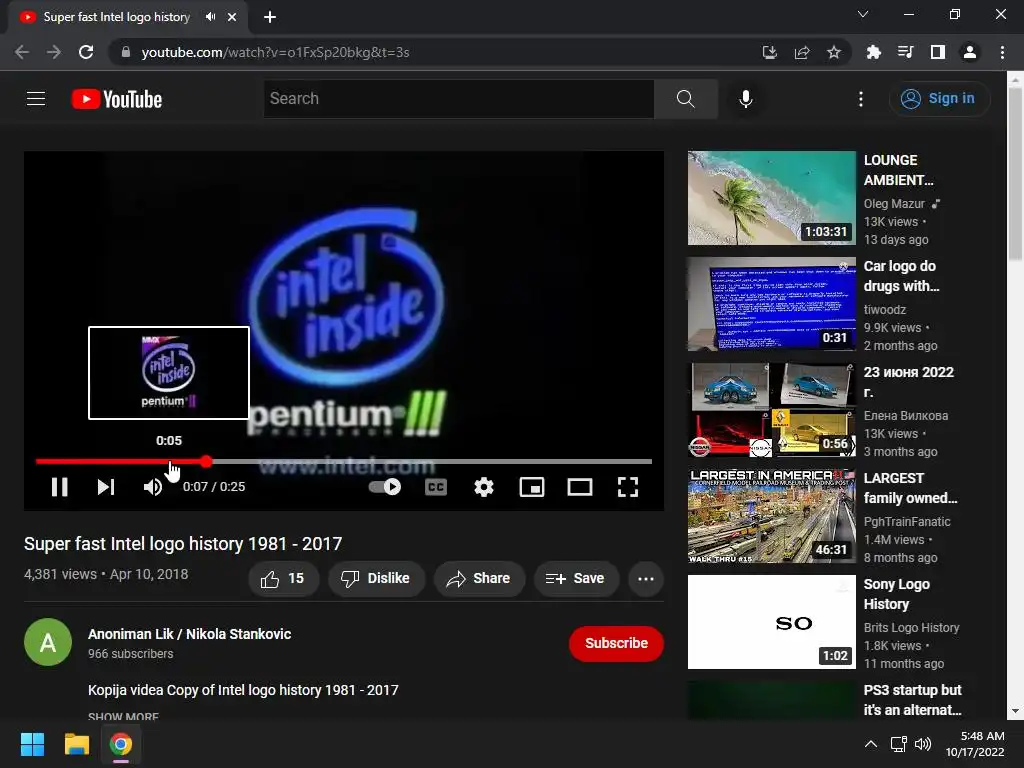This screenshot has height=768, width=1024.
Task: Open video settings gear
Action: (484, 487)
